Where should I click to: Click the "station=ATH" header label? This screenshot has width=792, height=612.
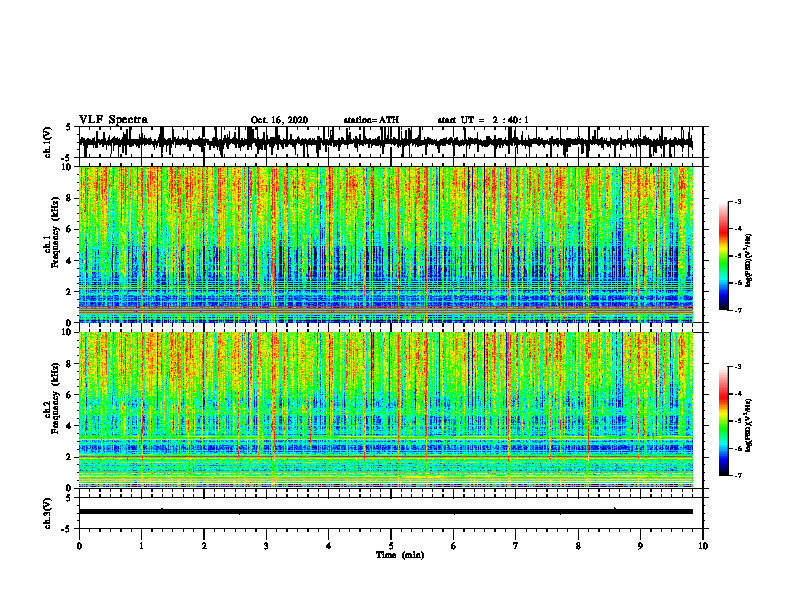(371, 120)
